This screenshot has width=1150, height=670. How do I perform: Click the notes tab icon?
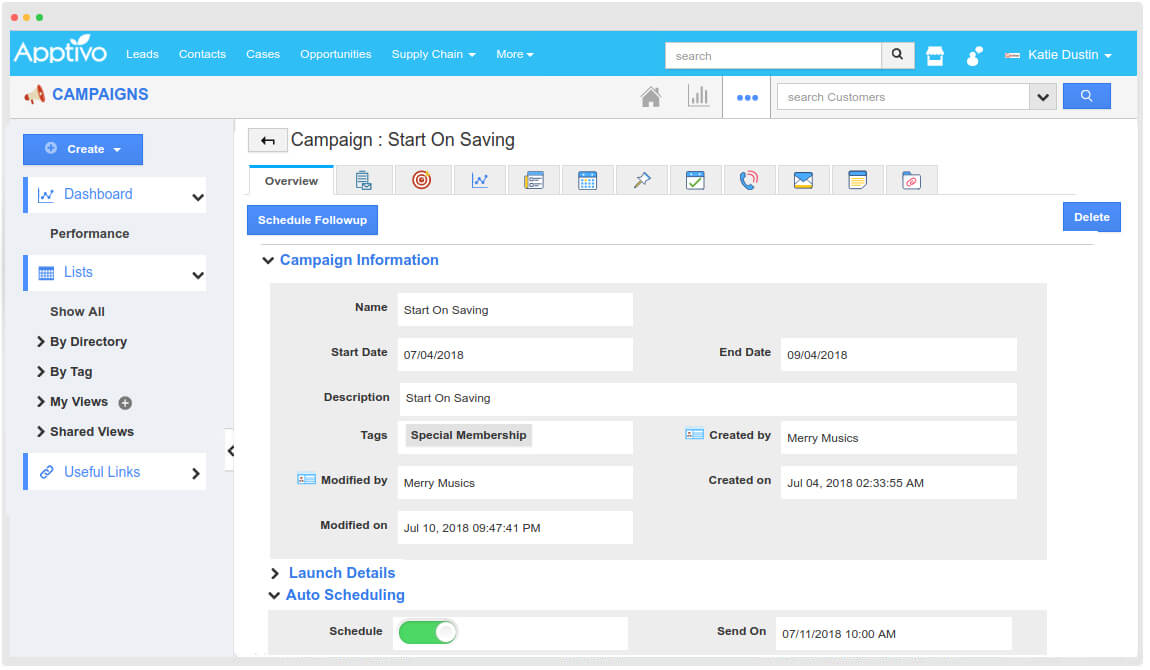click(858, 179)
